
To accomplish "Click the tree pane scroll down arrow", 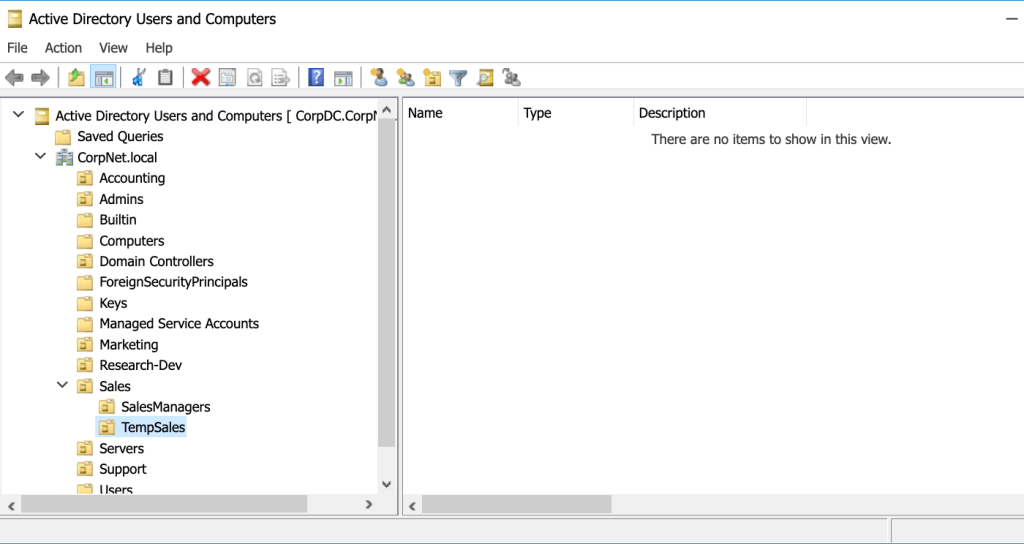I will (x=388, y=483).
